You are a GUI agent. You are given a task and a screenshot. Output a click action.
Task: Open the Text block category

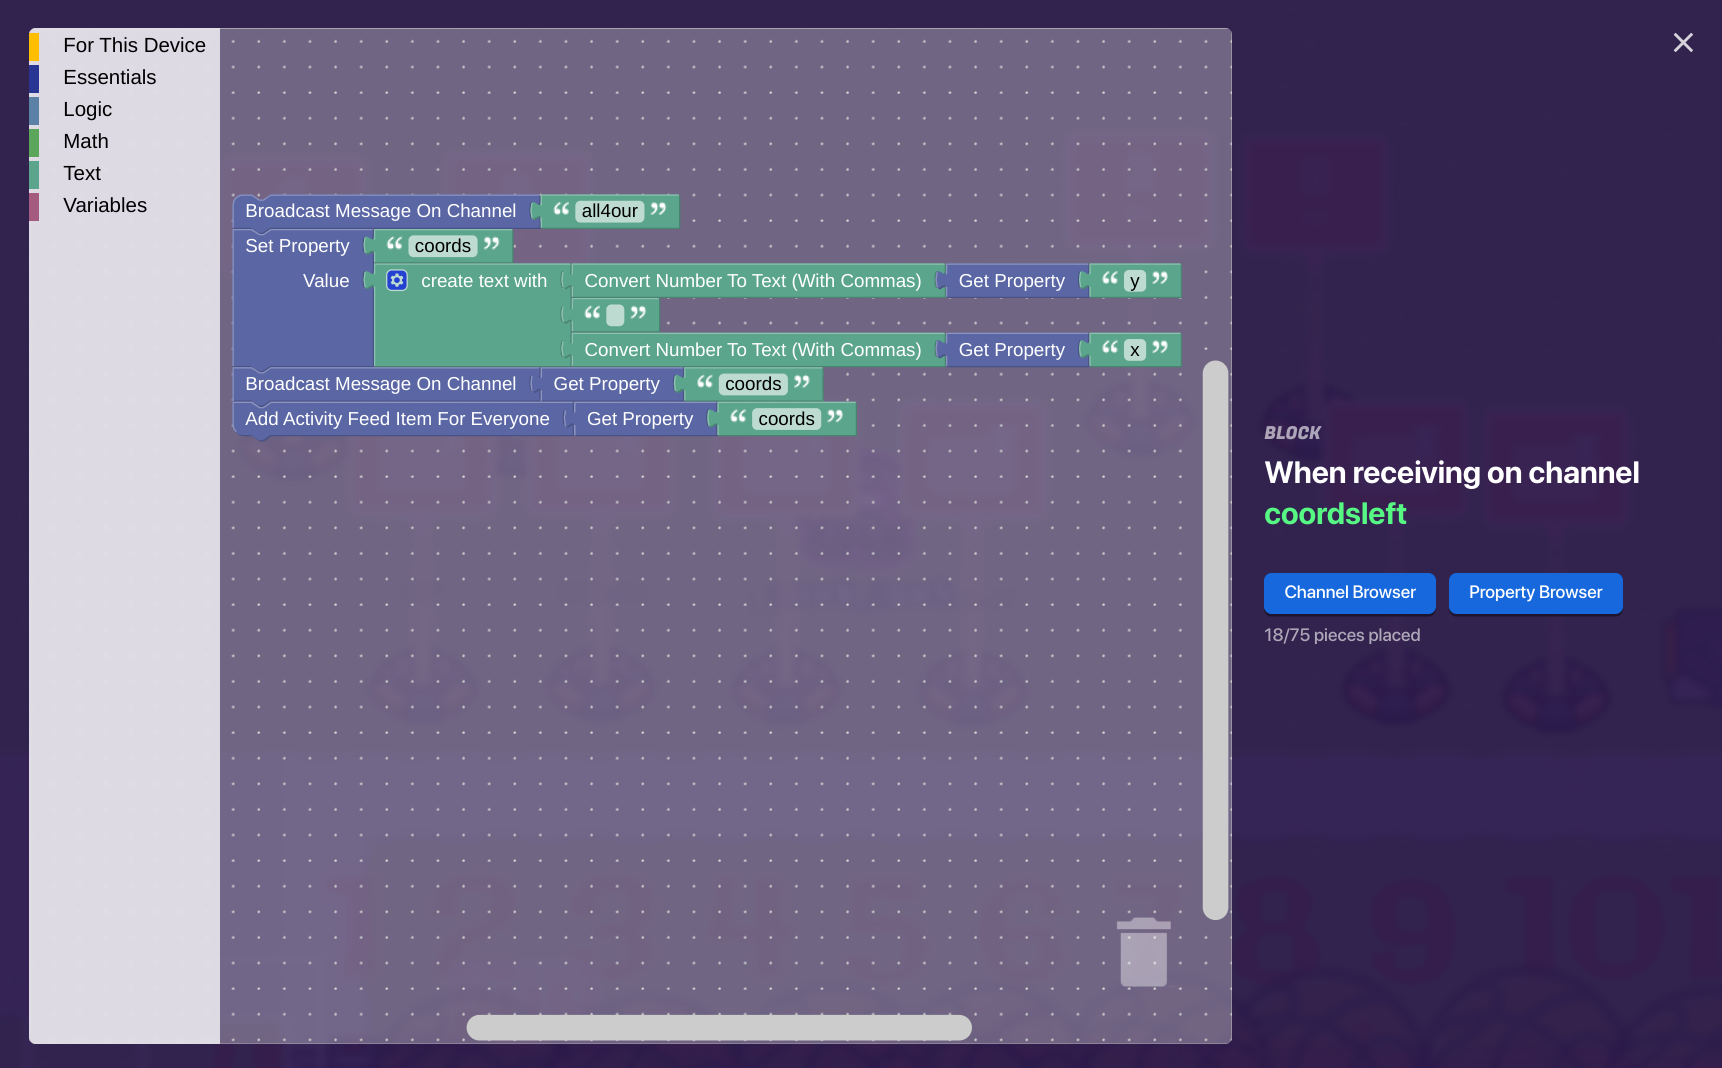tap(82, 174)
